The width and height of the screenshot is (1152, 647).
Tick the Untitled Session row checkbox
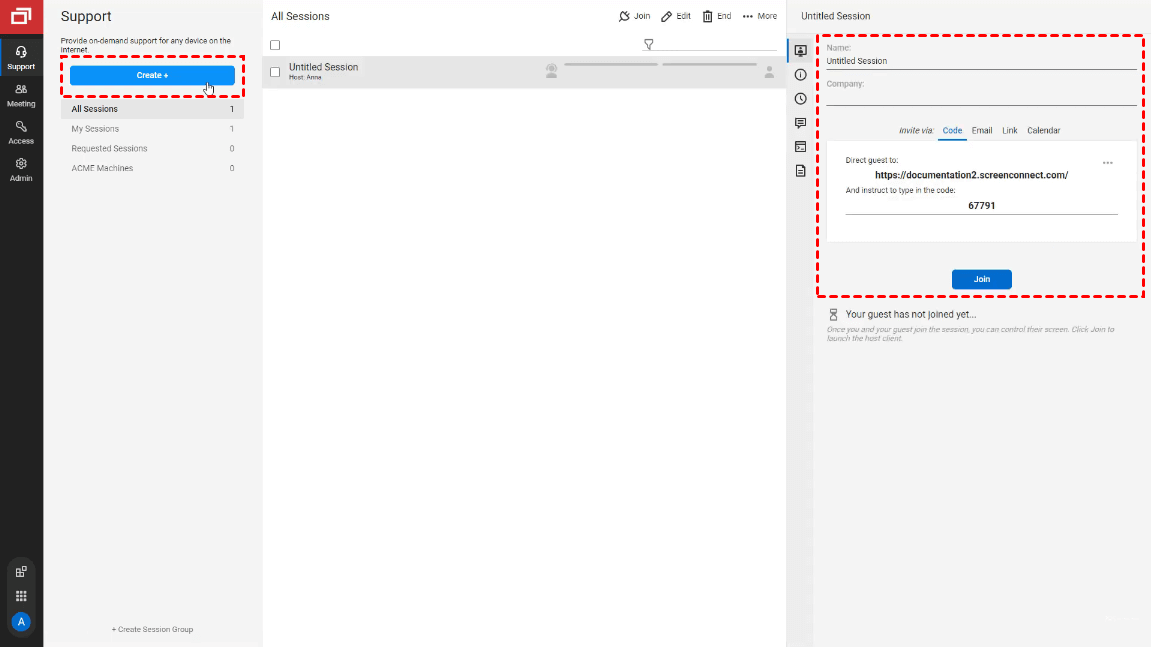[x=275, y=72]
